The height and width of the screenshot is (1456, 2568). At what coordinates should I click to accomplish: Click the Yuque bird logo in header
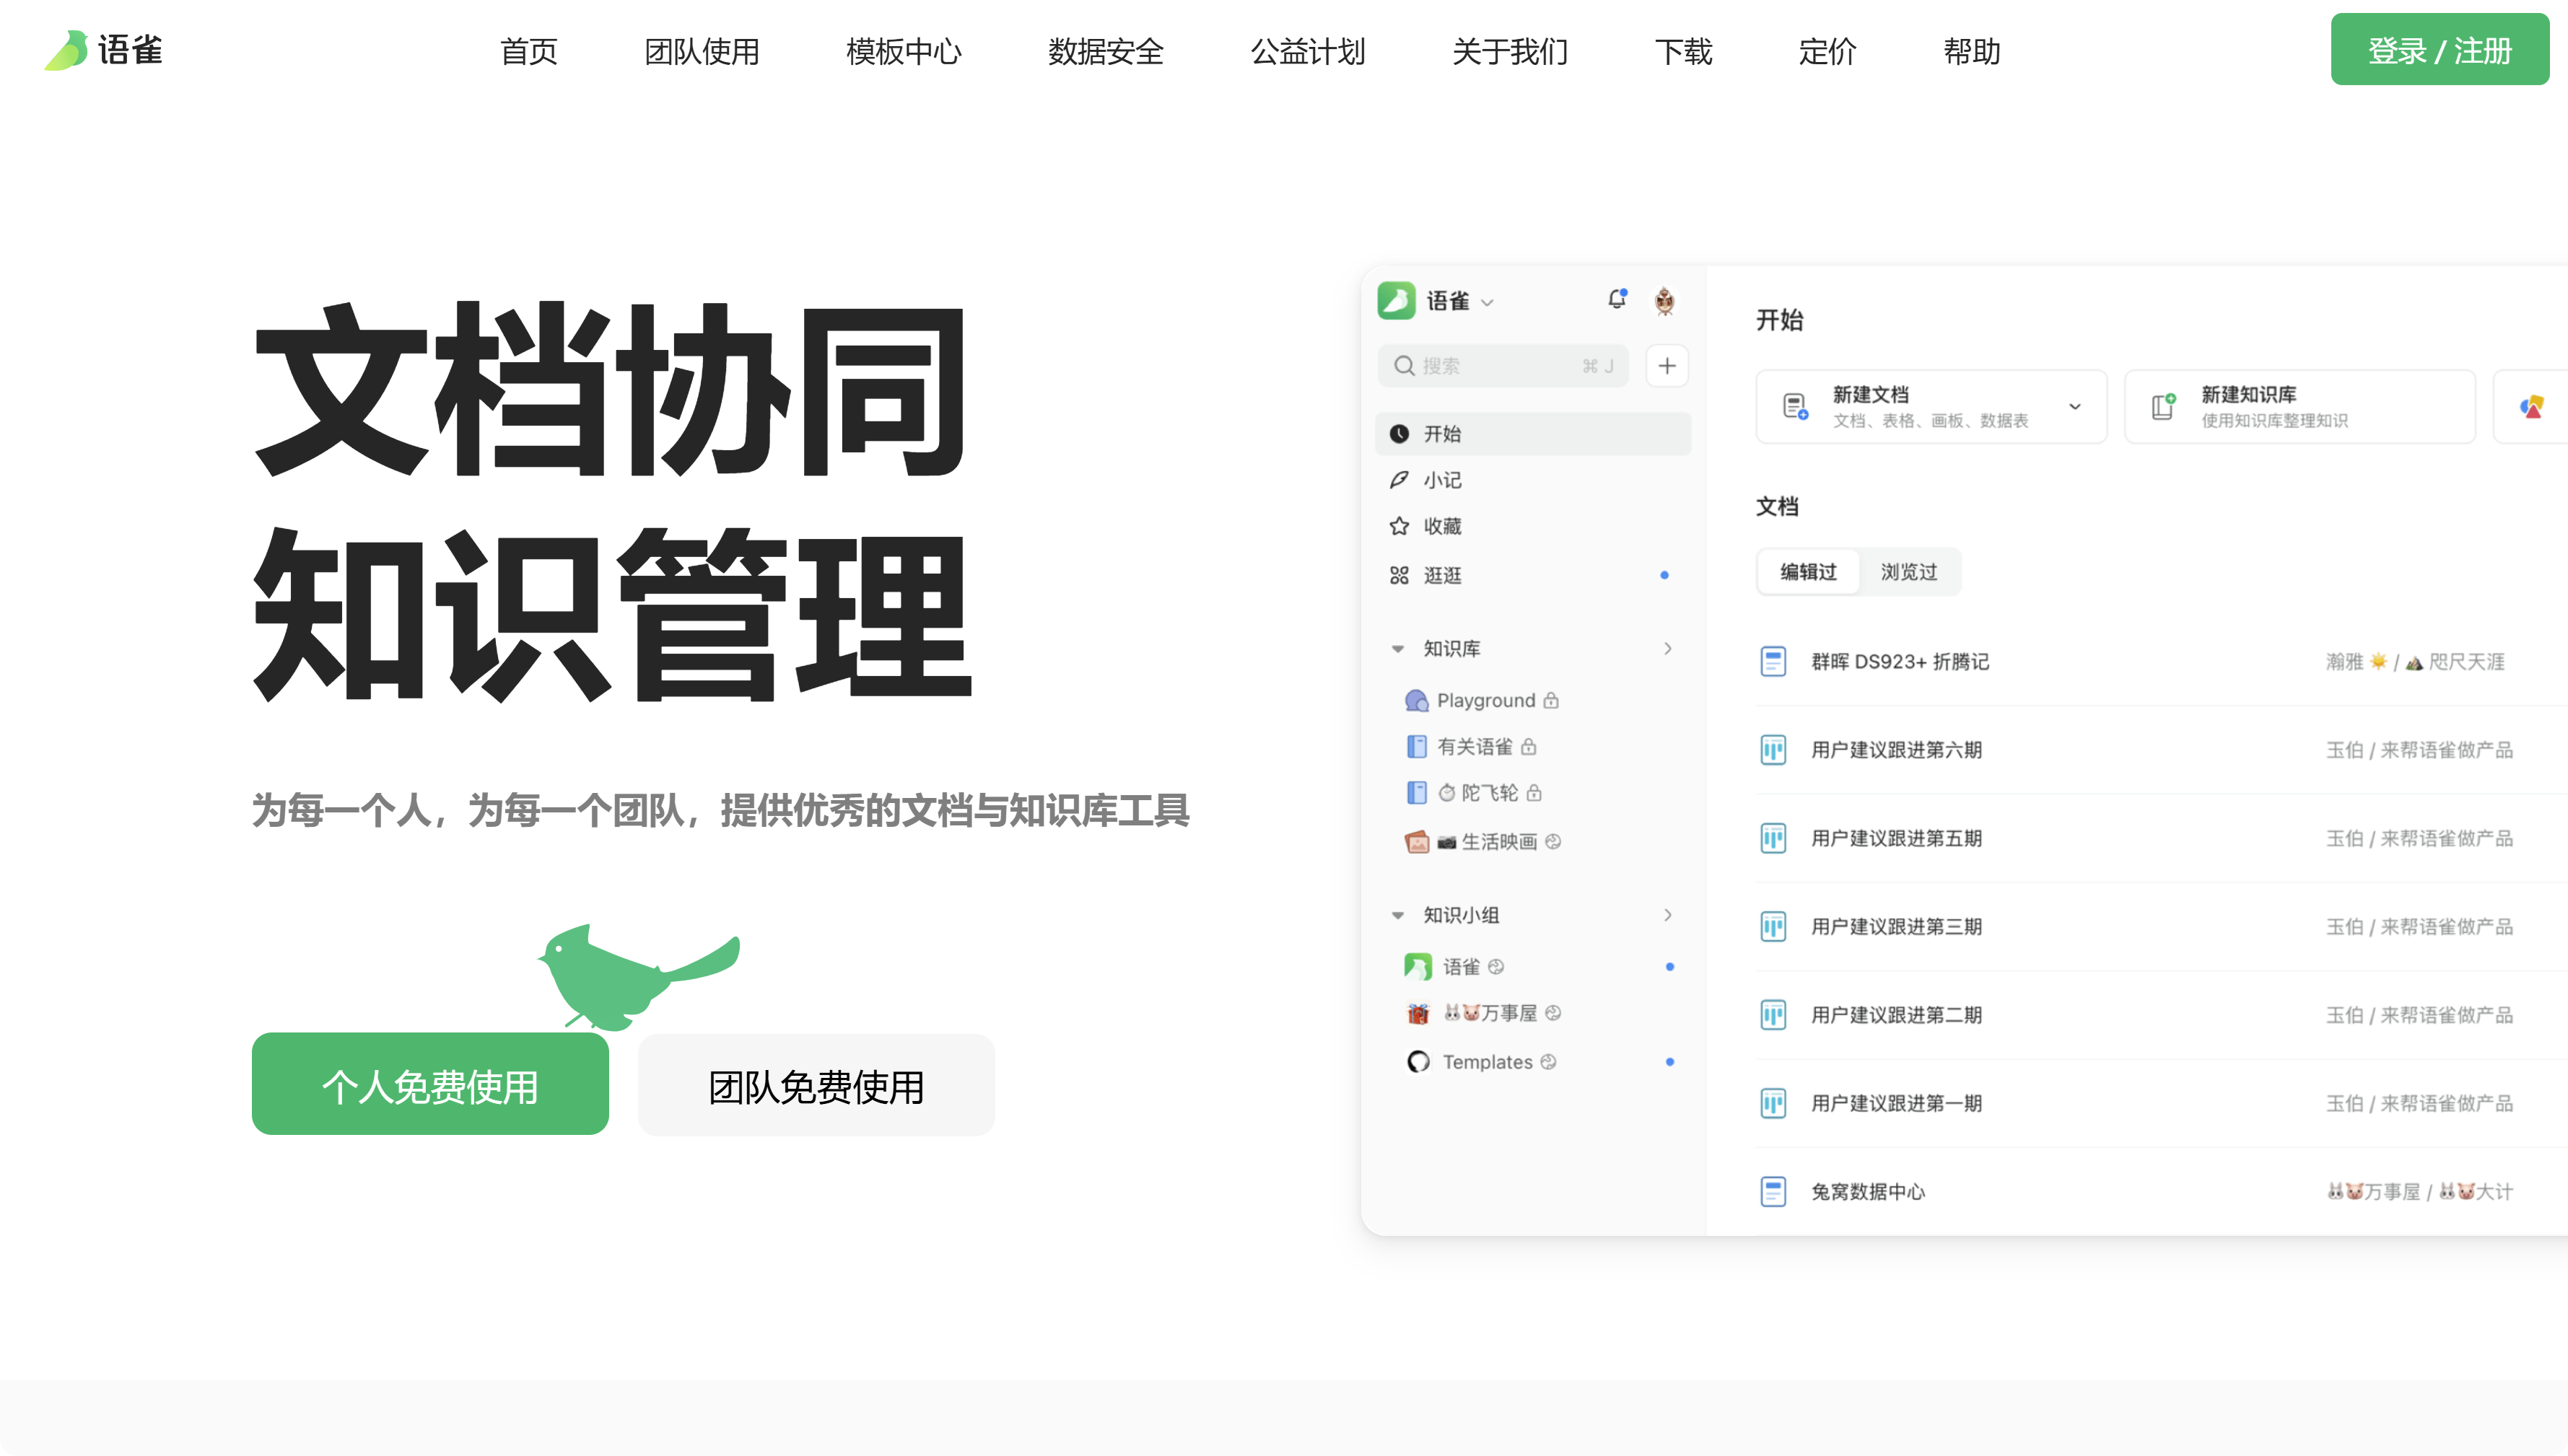66,50
